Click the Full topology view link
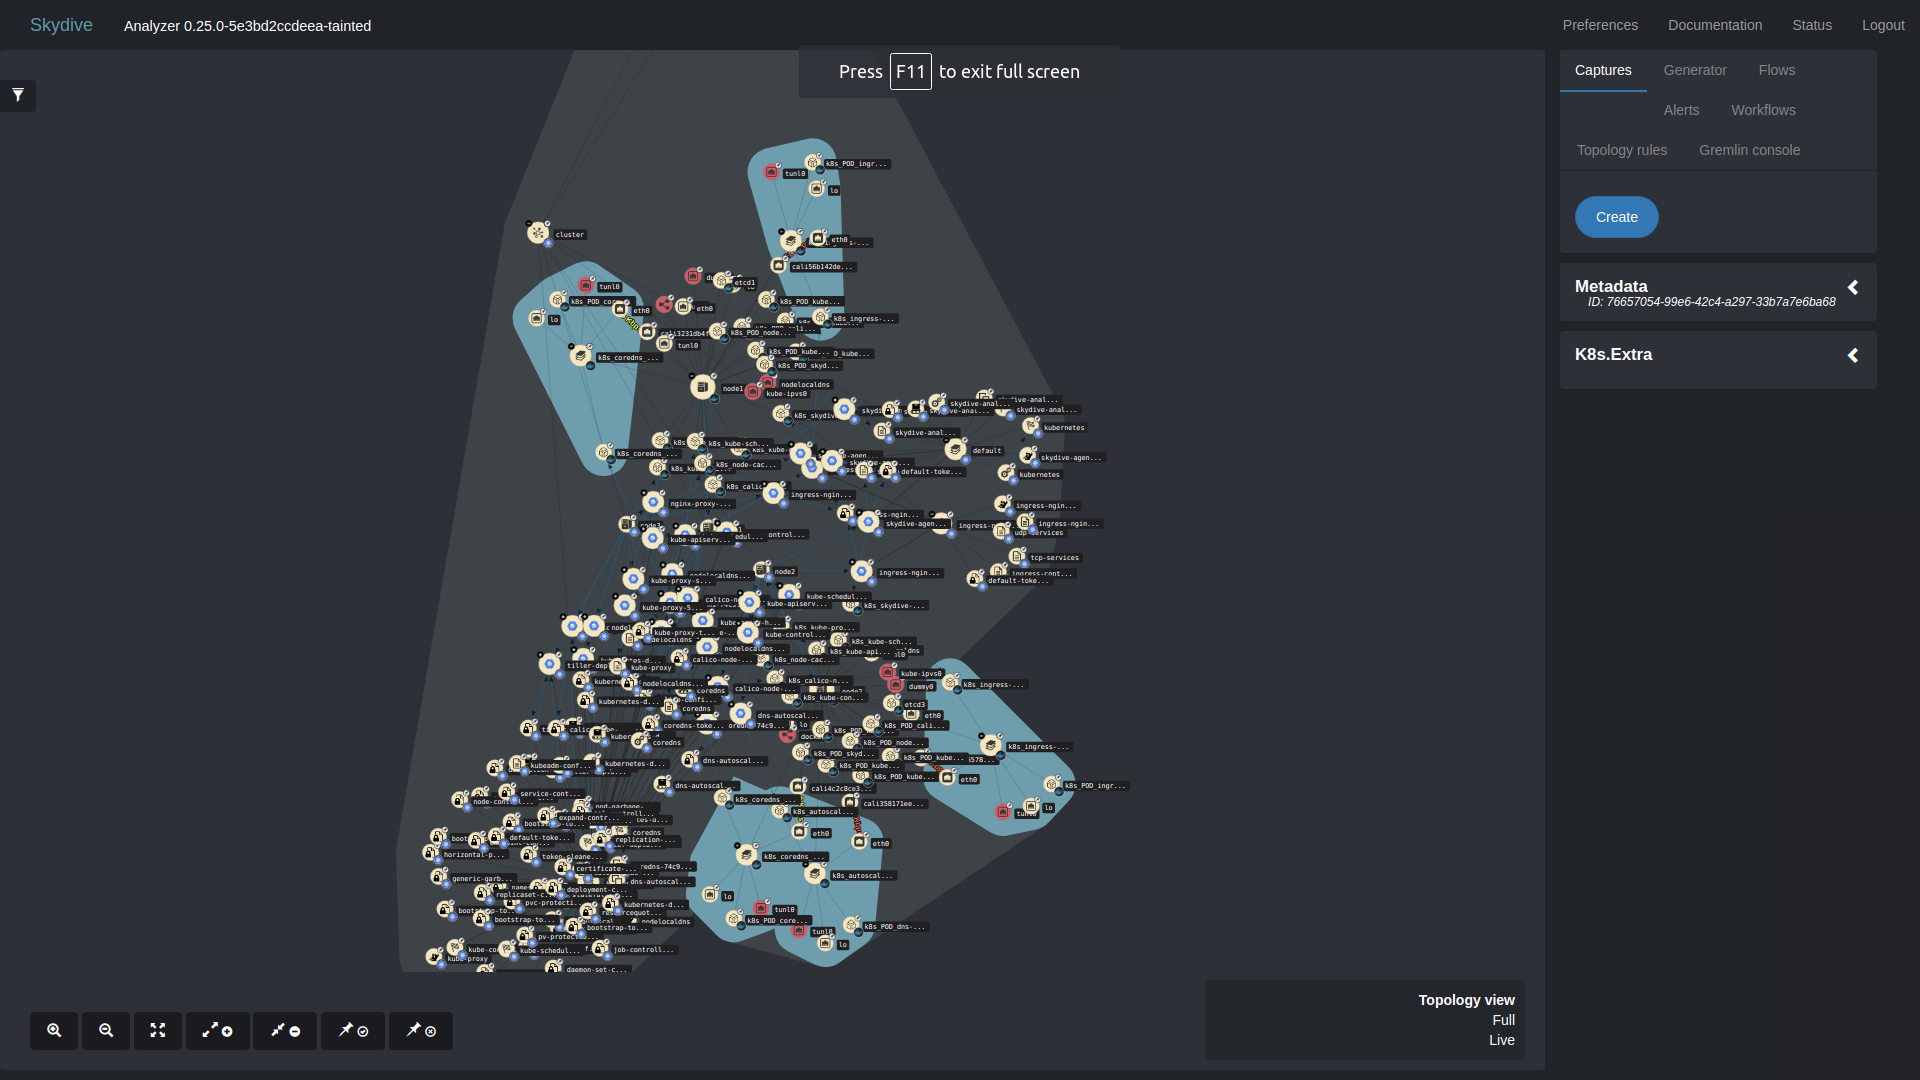Image resolution: width=1920 pixels, height=1080 pixels. tap(1502, 1019)
